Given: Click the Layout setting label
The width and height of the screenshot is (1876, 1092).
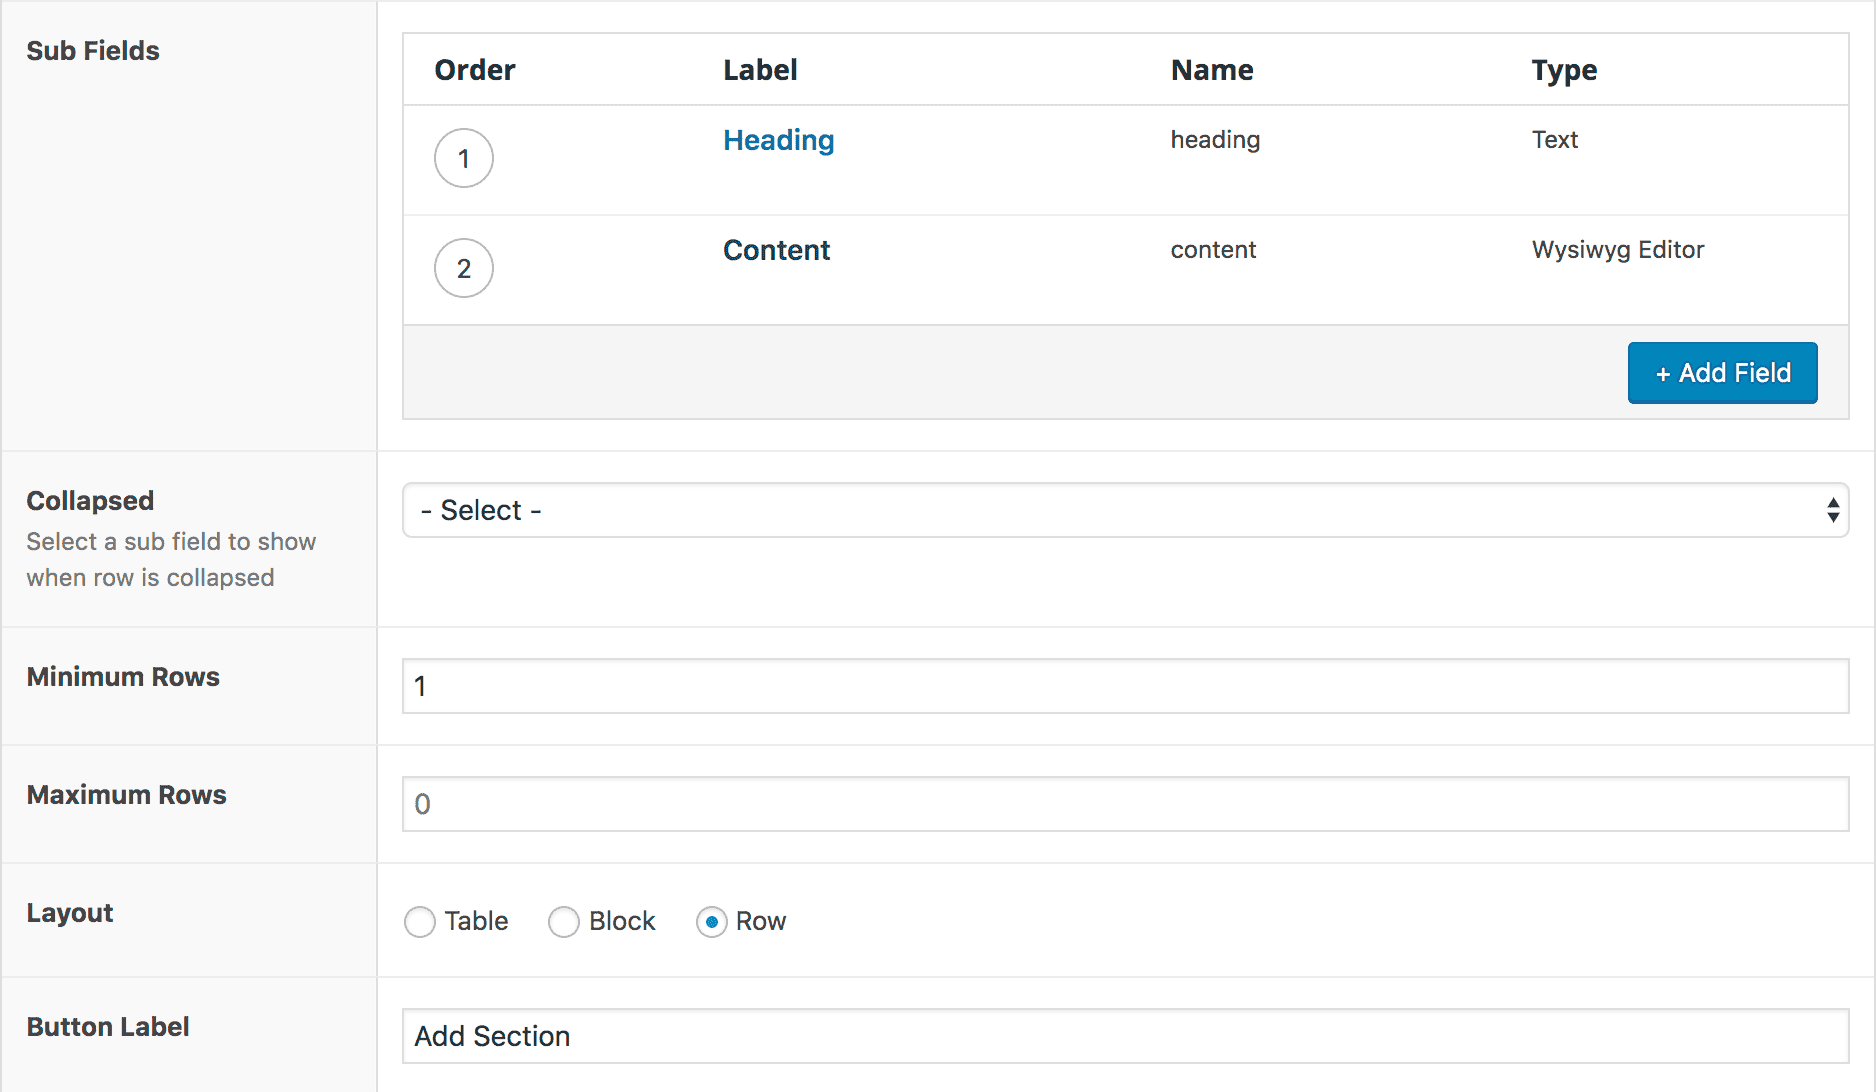Looking at the screenshot, I should 70,913.
